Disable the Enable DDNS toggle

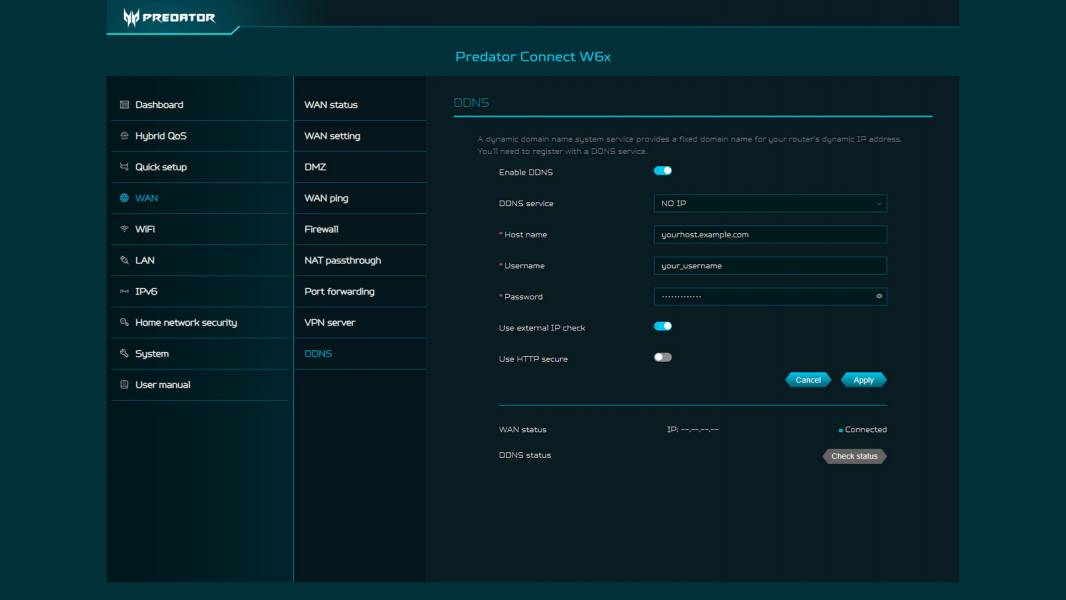point(662,172)
